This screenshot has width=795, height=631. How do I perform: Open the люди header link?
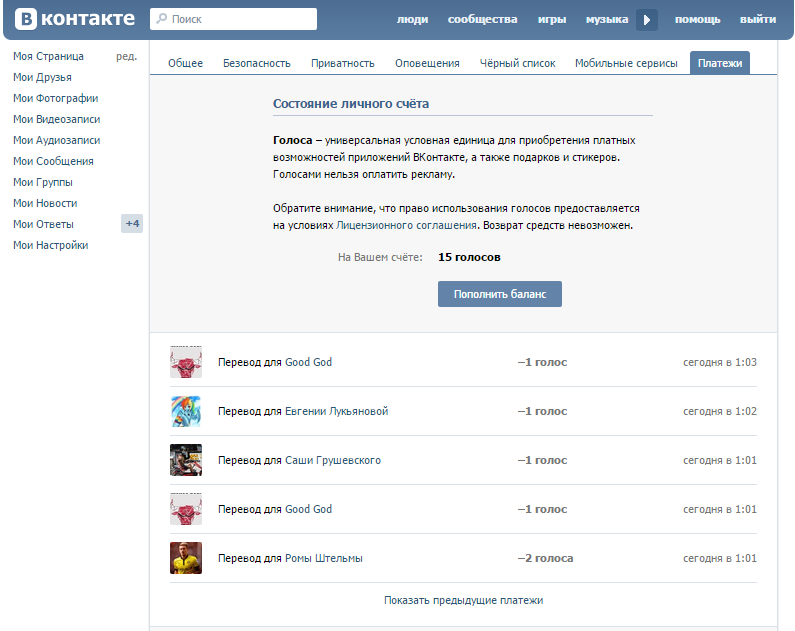pyautogui.click(x=412, y=19)
